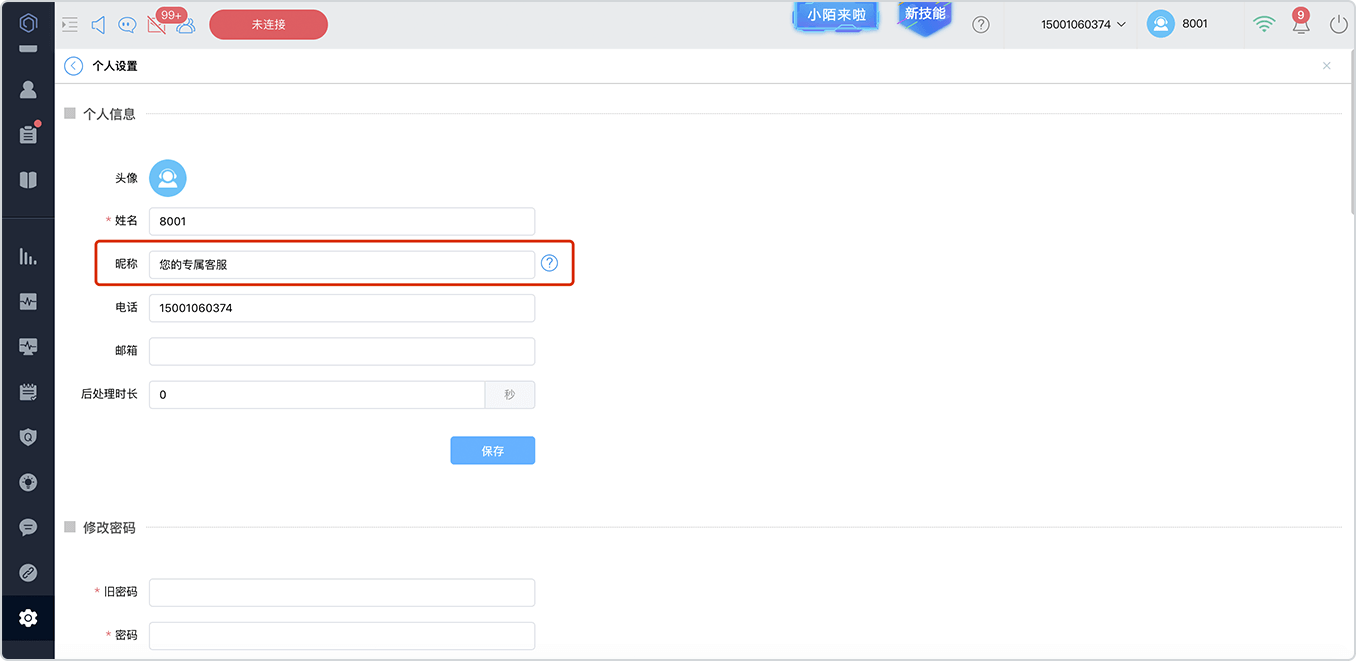Open the settings gear in sidebar
The width and height of the screenshot is (1356, 661).
click(28, 618)
